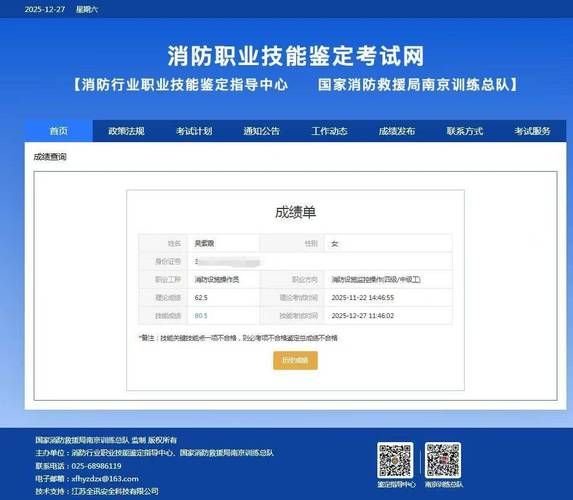Click the 南京训练总队 caption under the QR code

point(444,485)
